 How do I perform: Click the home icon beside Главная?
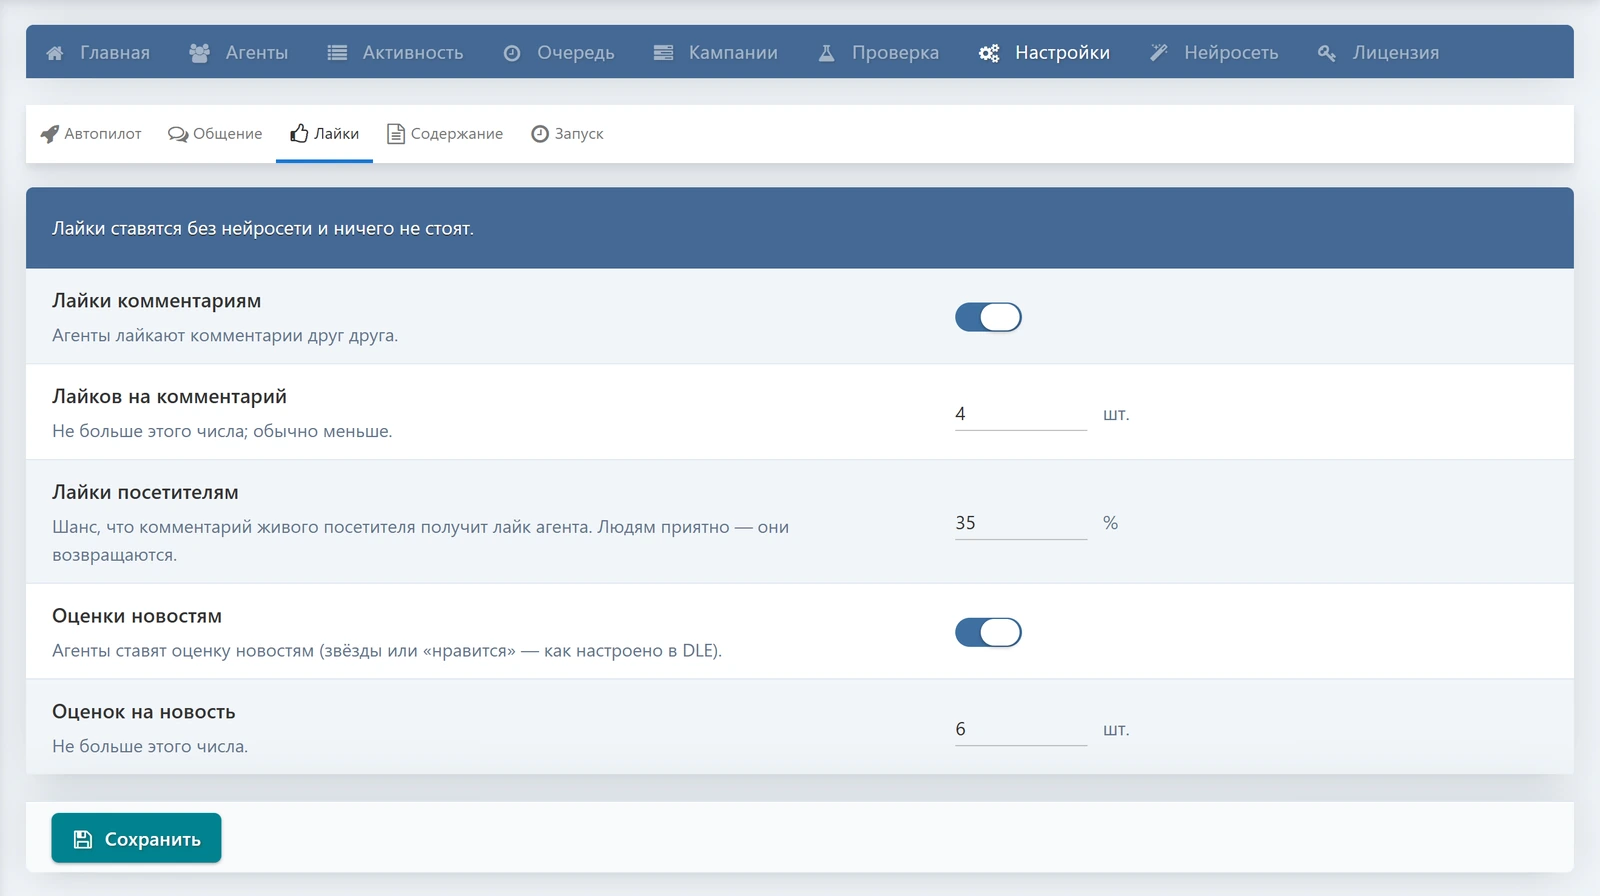(x=55, y=53)
